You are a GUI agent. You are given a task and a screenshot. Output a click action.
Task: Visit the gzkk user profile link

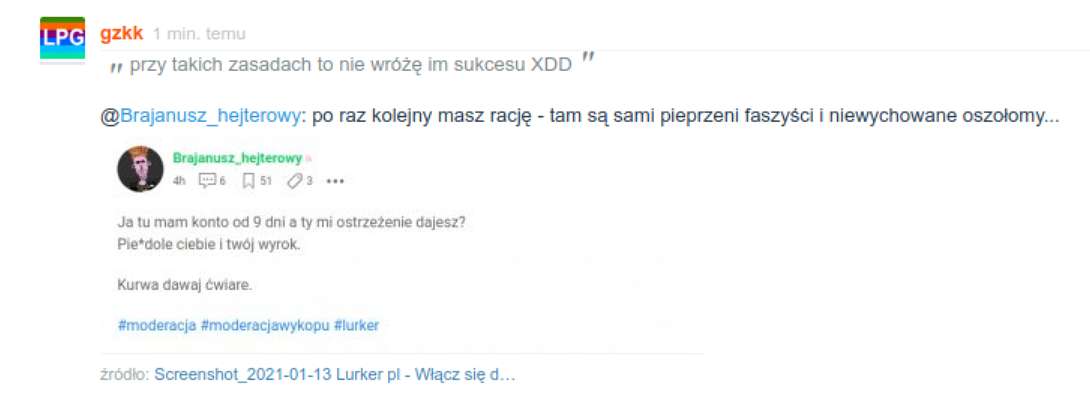point(122,33)
